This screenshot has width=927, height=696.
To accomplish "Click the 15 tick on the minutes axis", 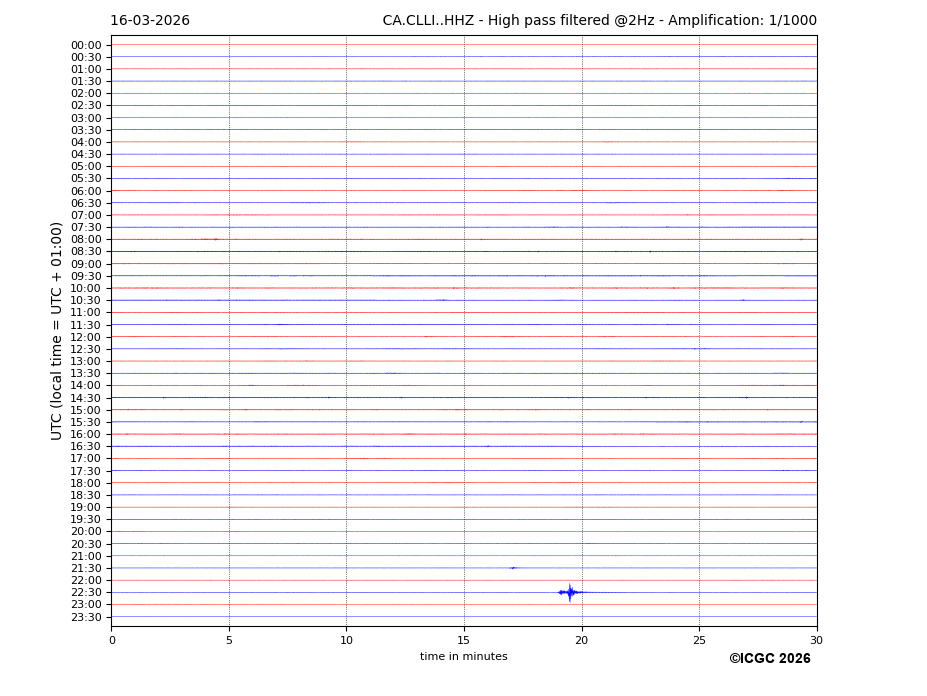I will 464,640.
